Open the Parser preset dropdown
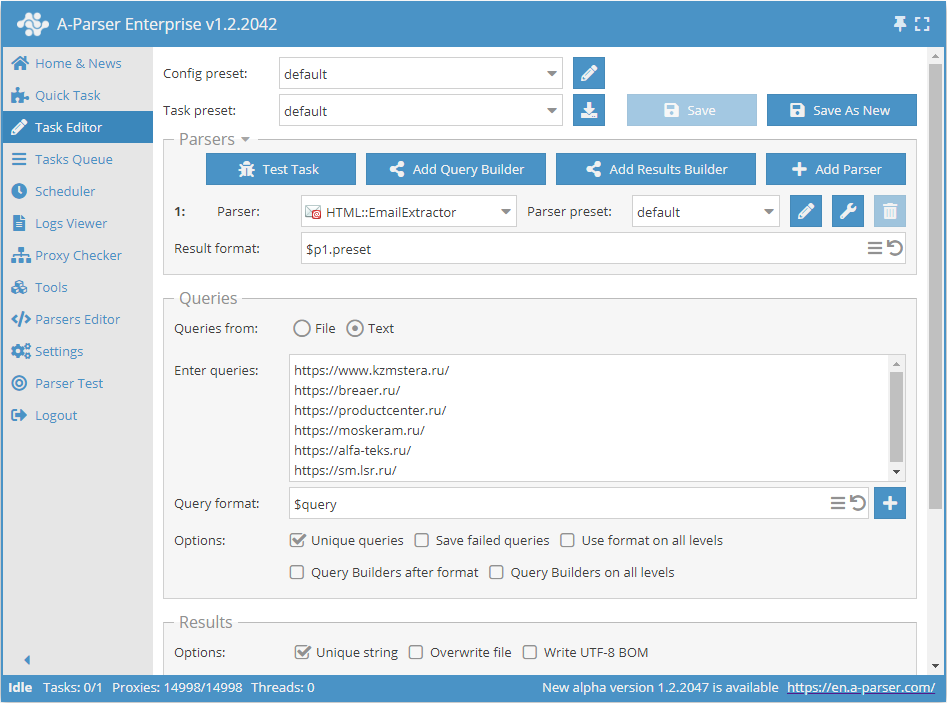Screen dimensions: 947x703 pyautogui.click(x=768, y=212)
